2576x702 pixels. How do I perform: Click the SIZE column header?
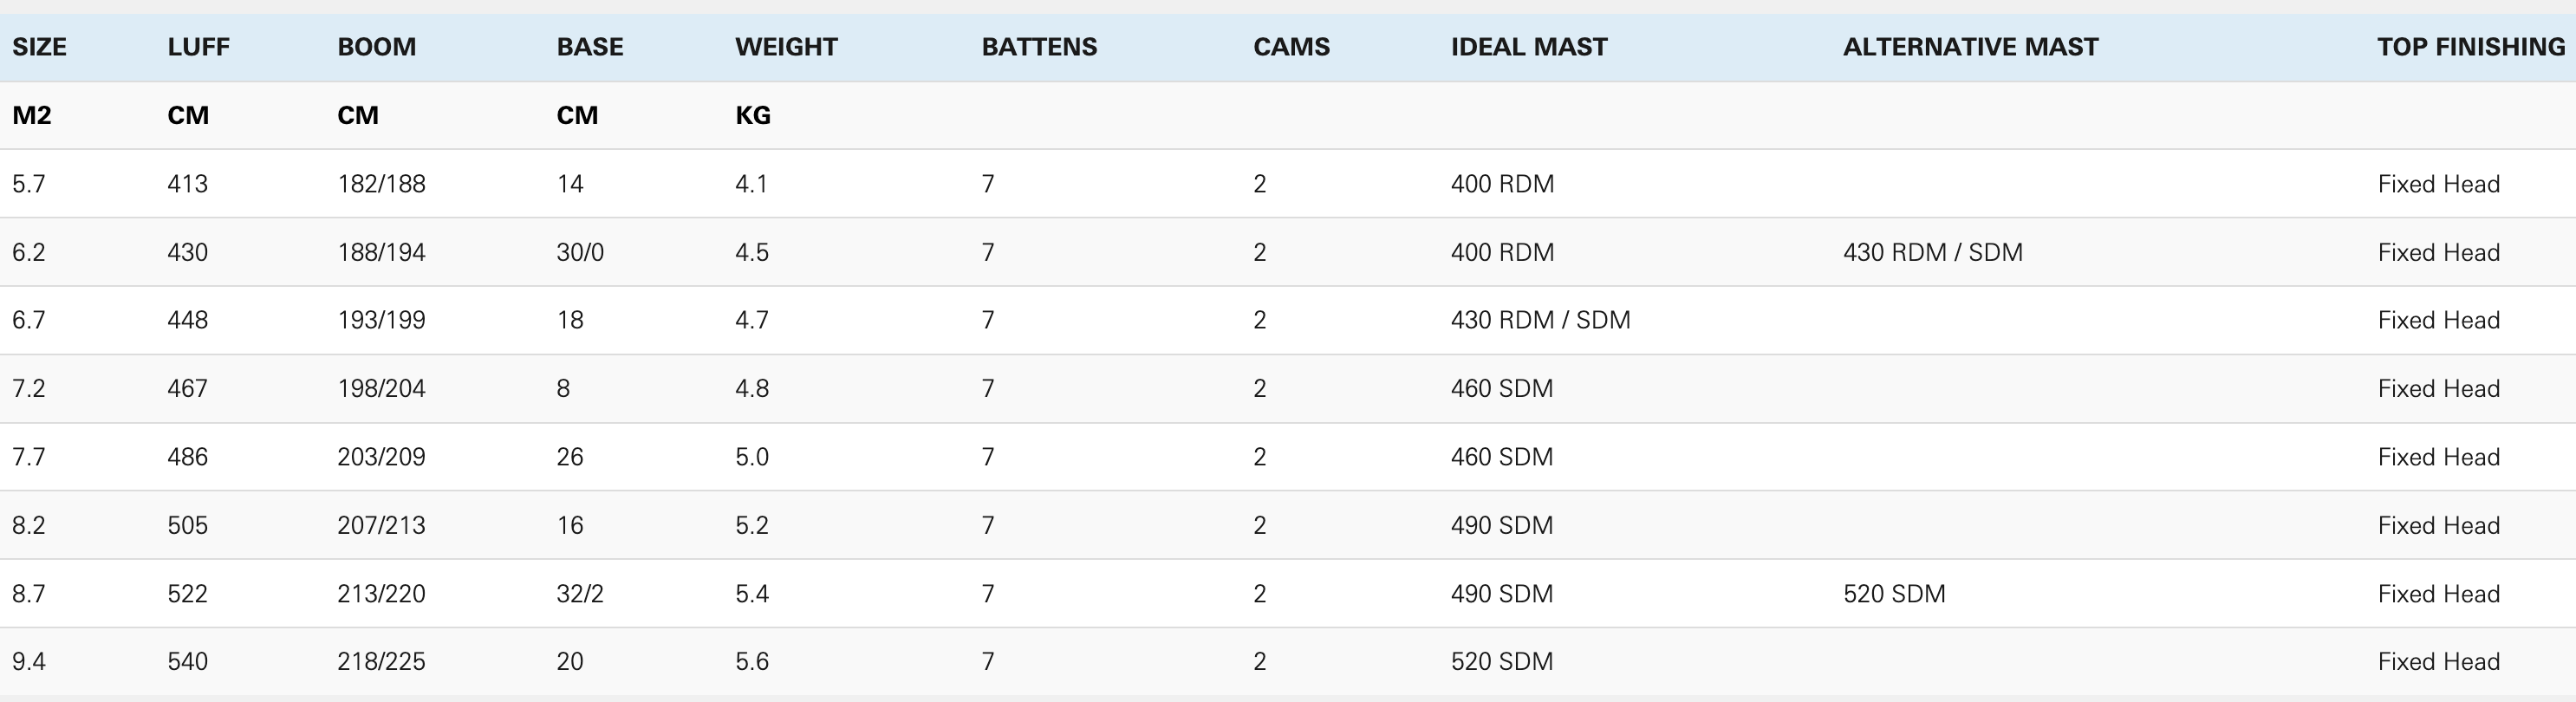coord(39,47)
